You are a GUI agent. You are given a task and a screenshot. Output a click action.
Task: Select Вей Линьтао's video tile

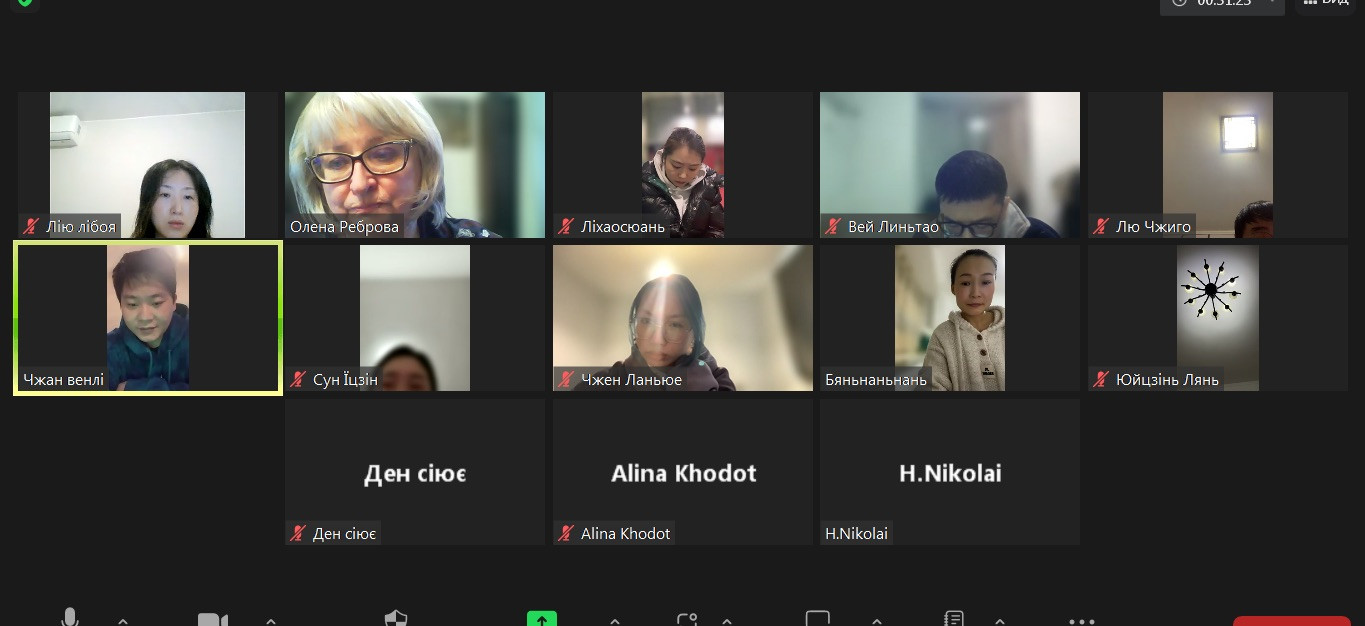950,165
